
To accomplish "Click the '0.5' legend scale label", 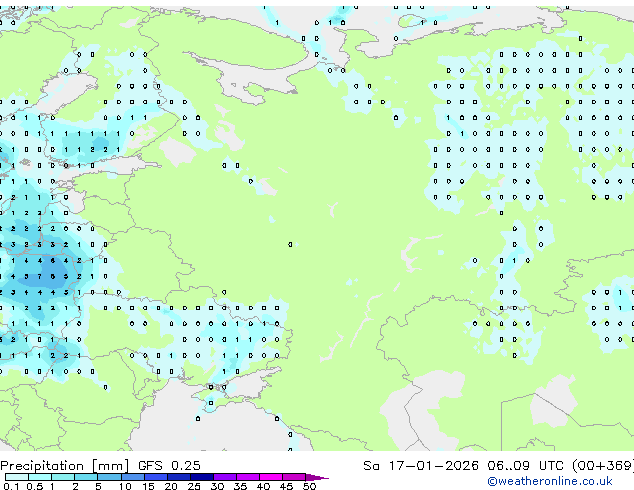I will [35, 486].
